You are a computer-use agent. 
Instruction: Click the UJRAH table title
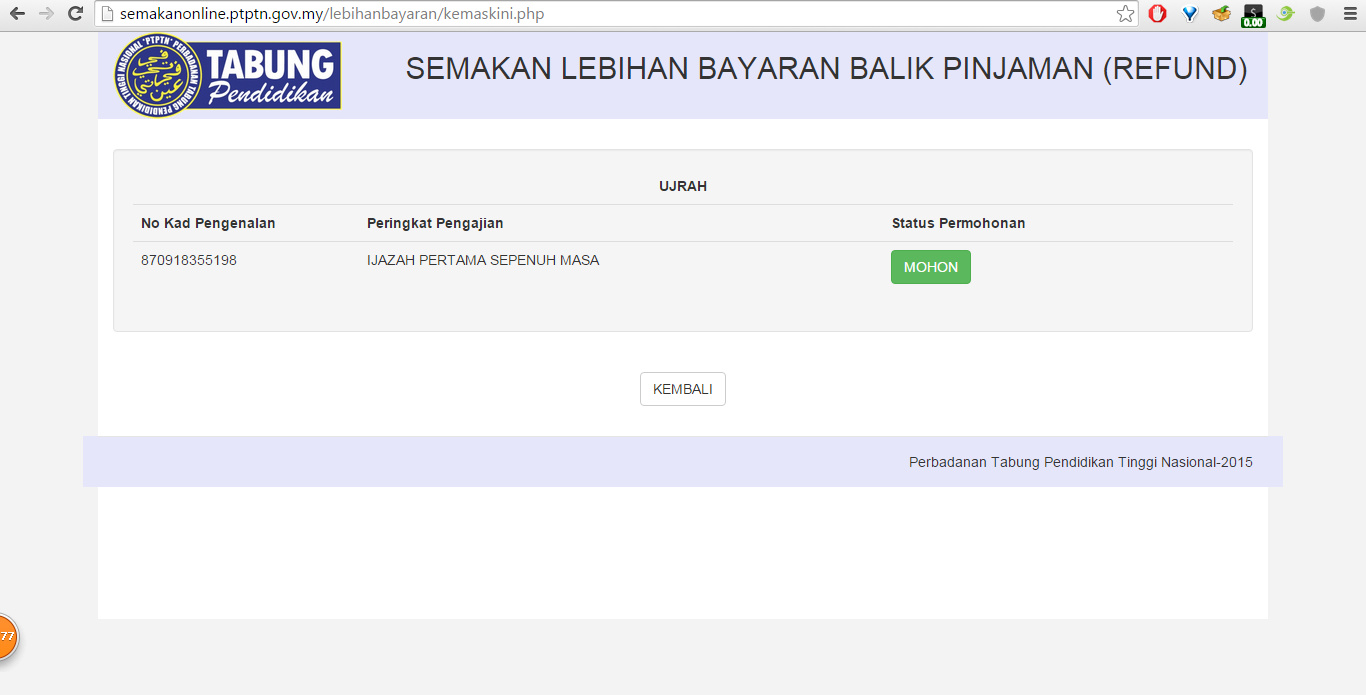pyautogui.click(x=683, y=186)
